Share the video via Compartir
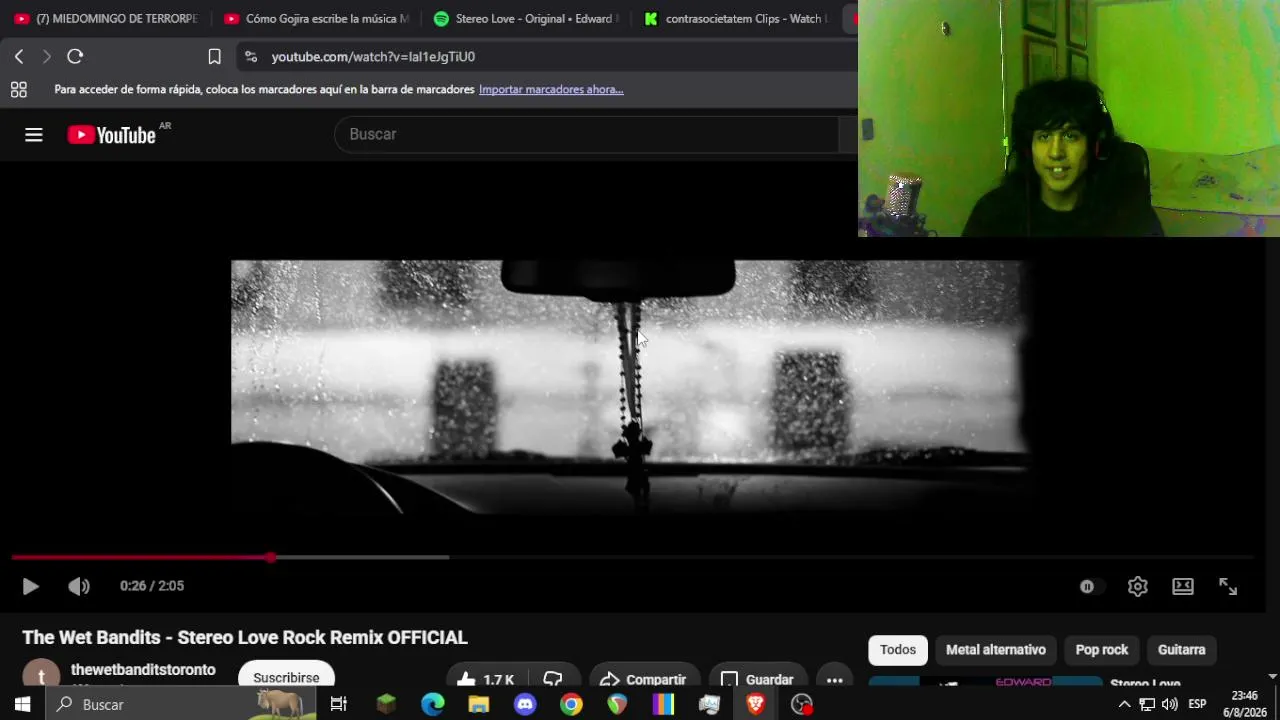Viewport: 1280px width, 720px height. (x=645, y=679)
